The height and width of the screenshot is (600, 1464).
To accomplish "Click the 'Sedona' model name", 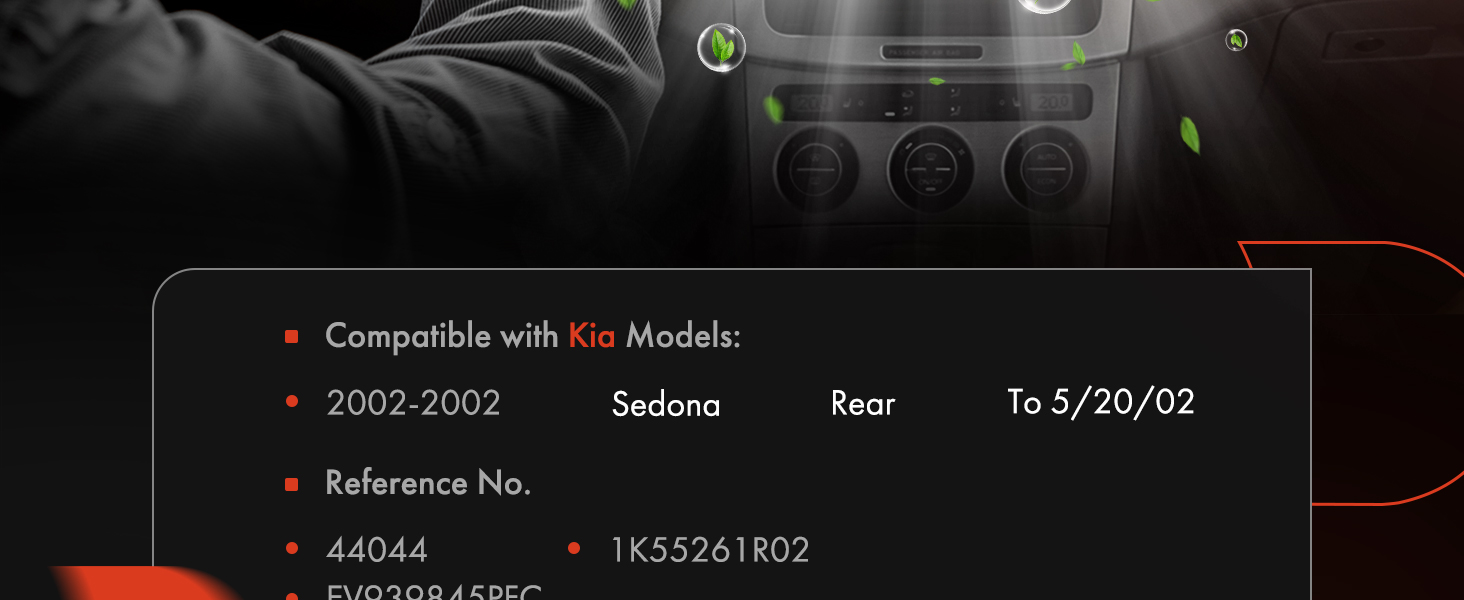I will click(666, 404).
